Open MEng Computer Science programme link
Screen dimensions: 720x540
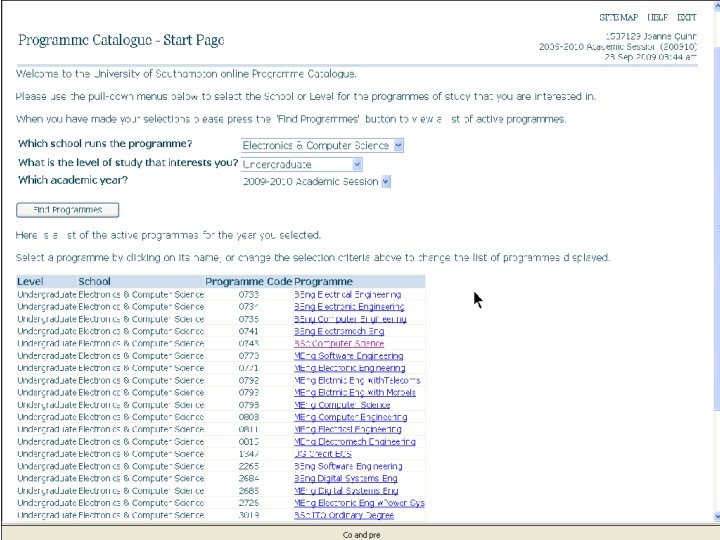click(x=342, y=405)
